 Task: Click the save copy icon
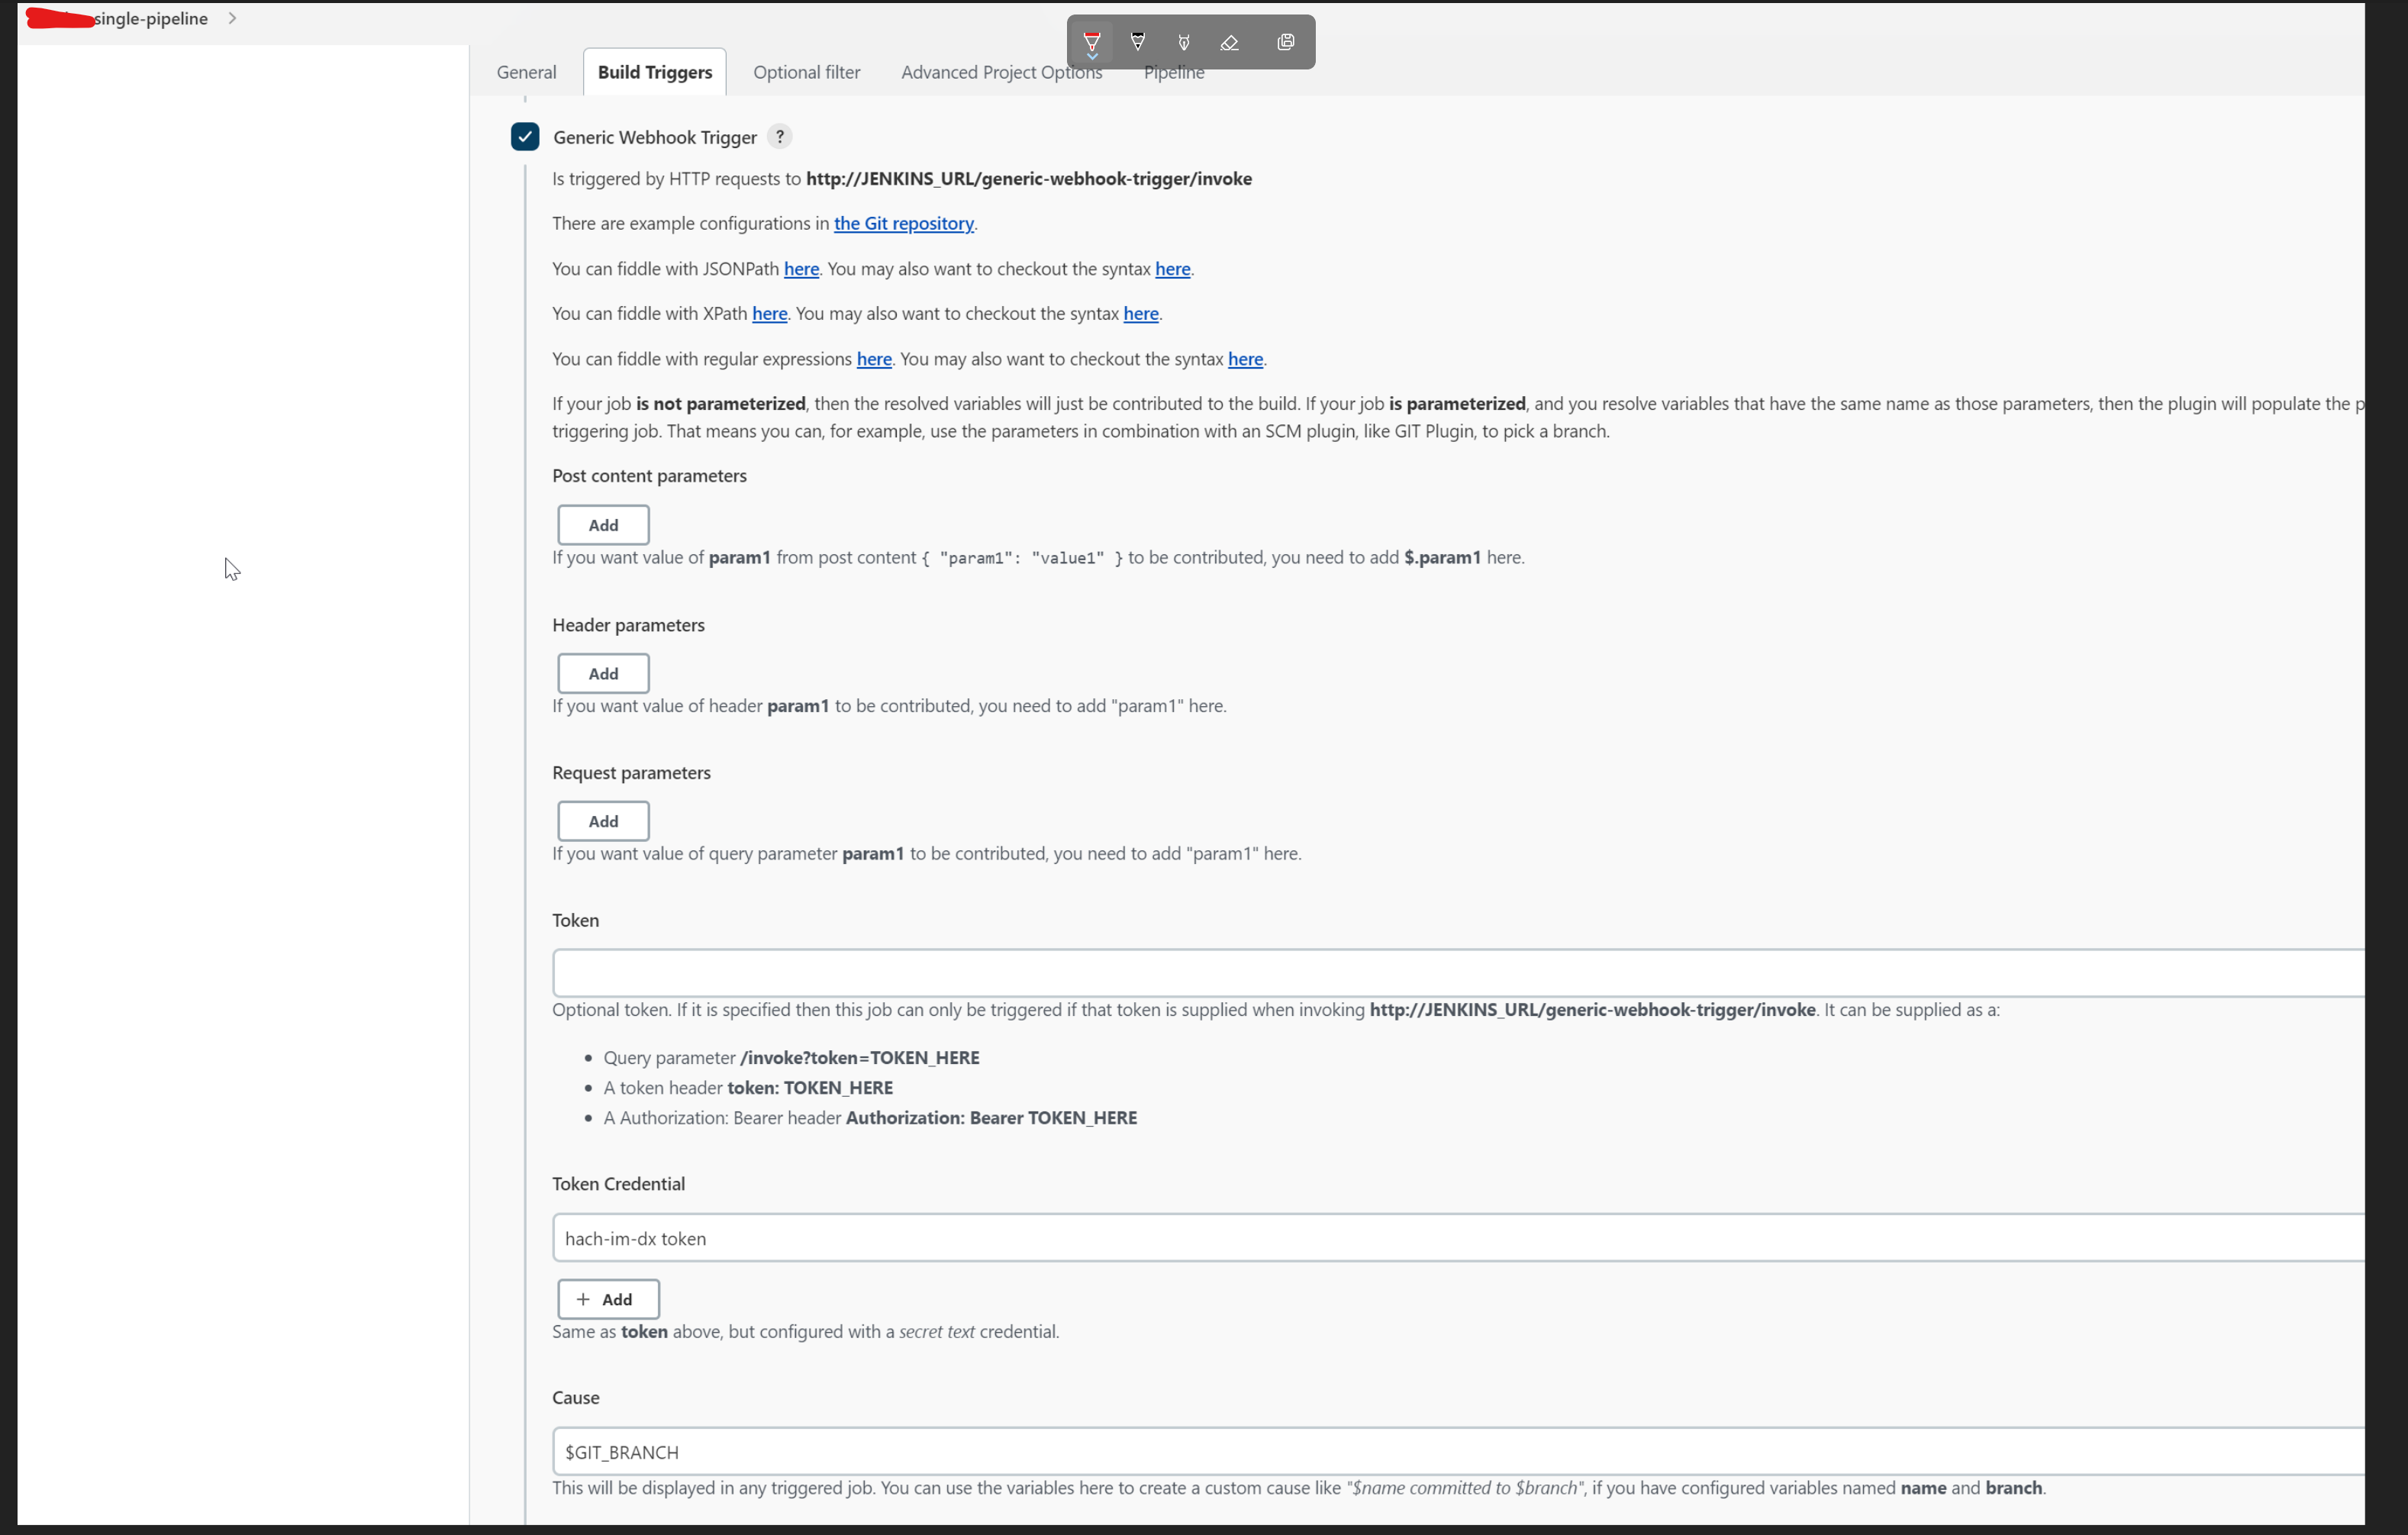pos(1285,42)
